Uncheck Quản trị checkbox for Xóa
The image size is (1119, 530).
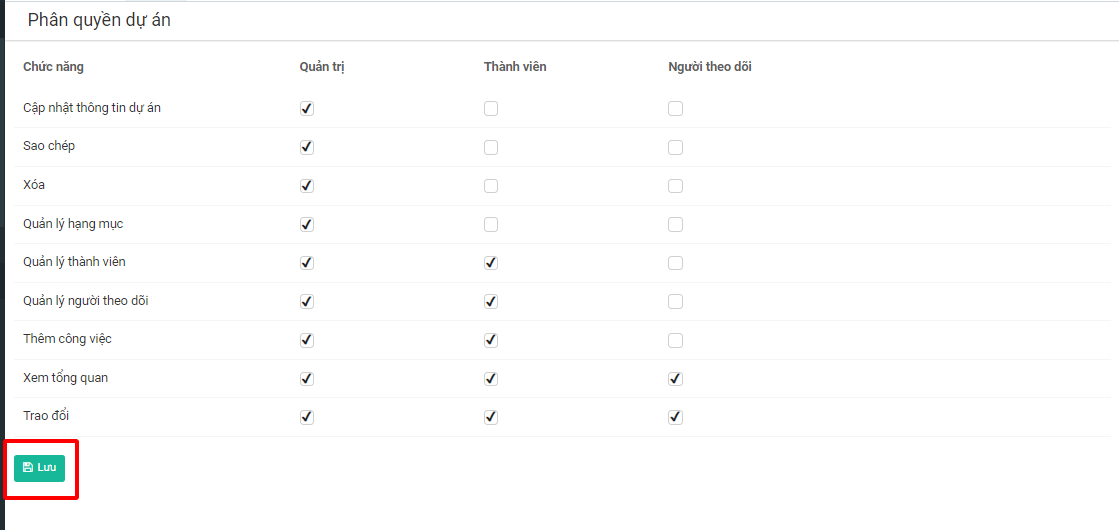[x=307, y=186]
